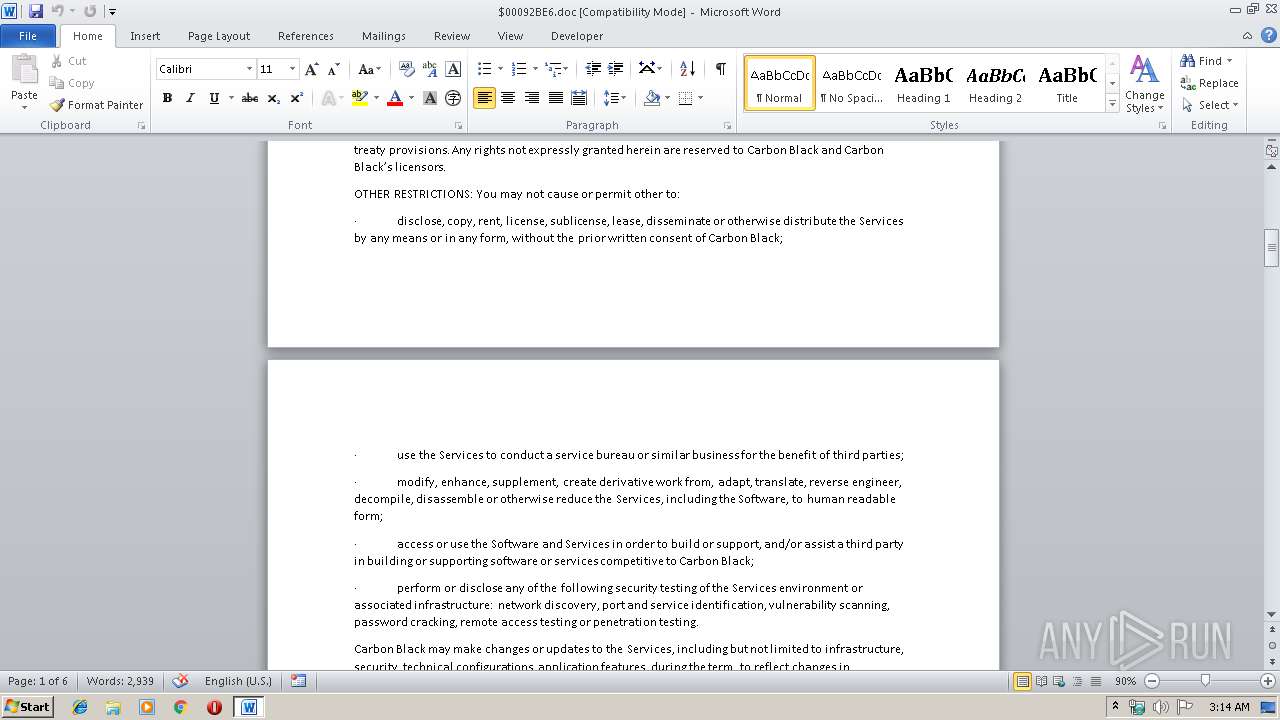1280x720 pixels.
Task: Click the Clear Formatting icon
Action: [x=406, y=69]
